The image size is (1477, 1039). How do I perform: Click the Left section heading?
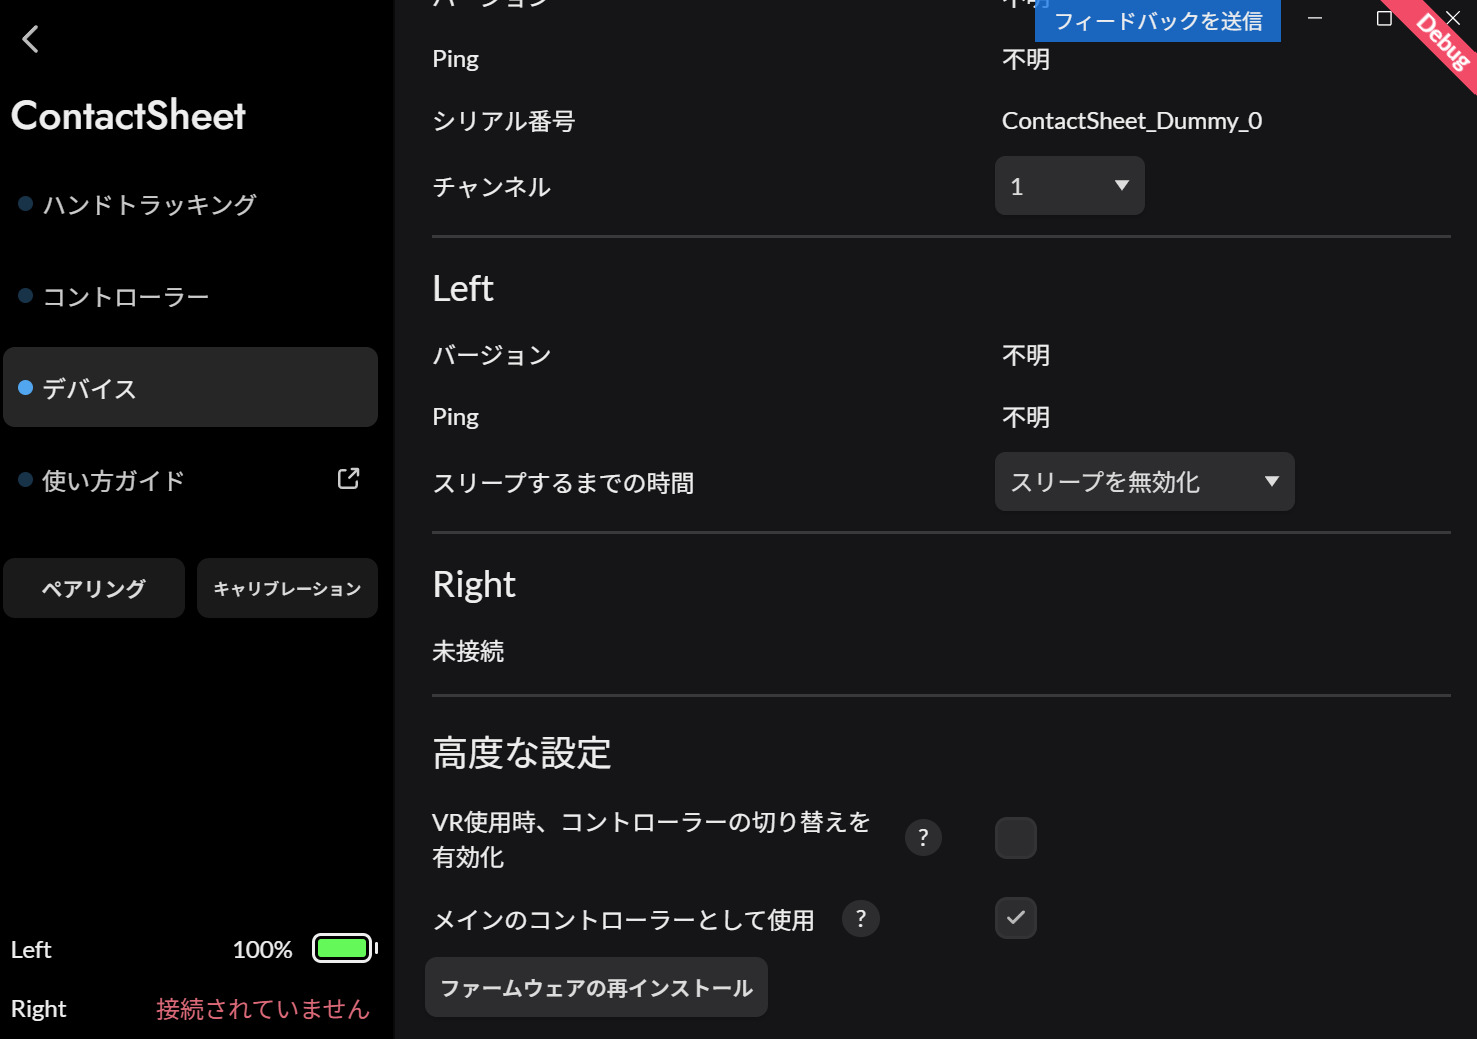point(463,288)
